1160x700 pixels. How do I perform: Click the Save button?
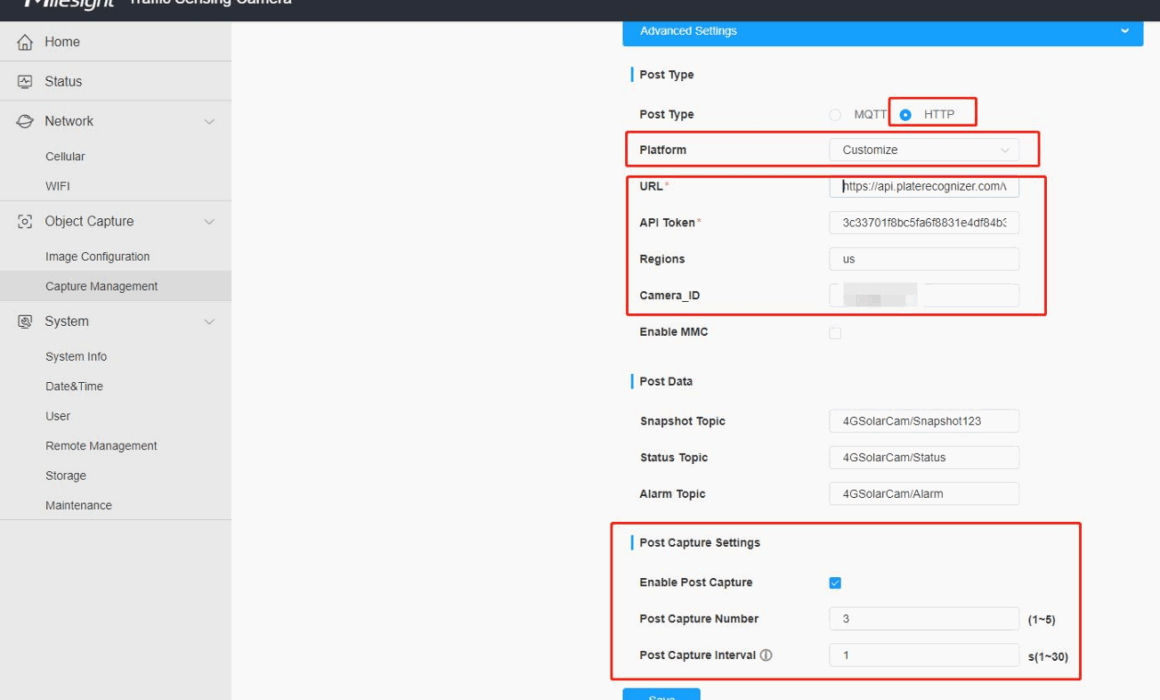tap(661, 694)
